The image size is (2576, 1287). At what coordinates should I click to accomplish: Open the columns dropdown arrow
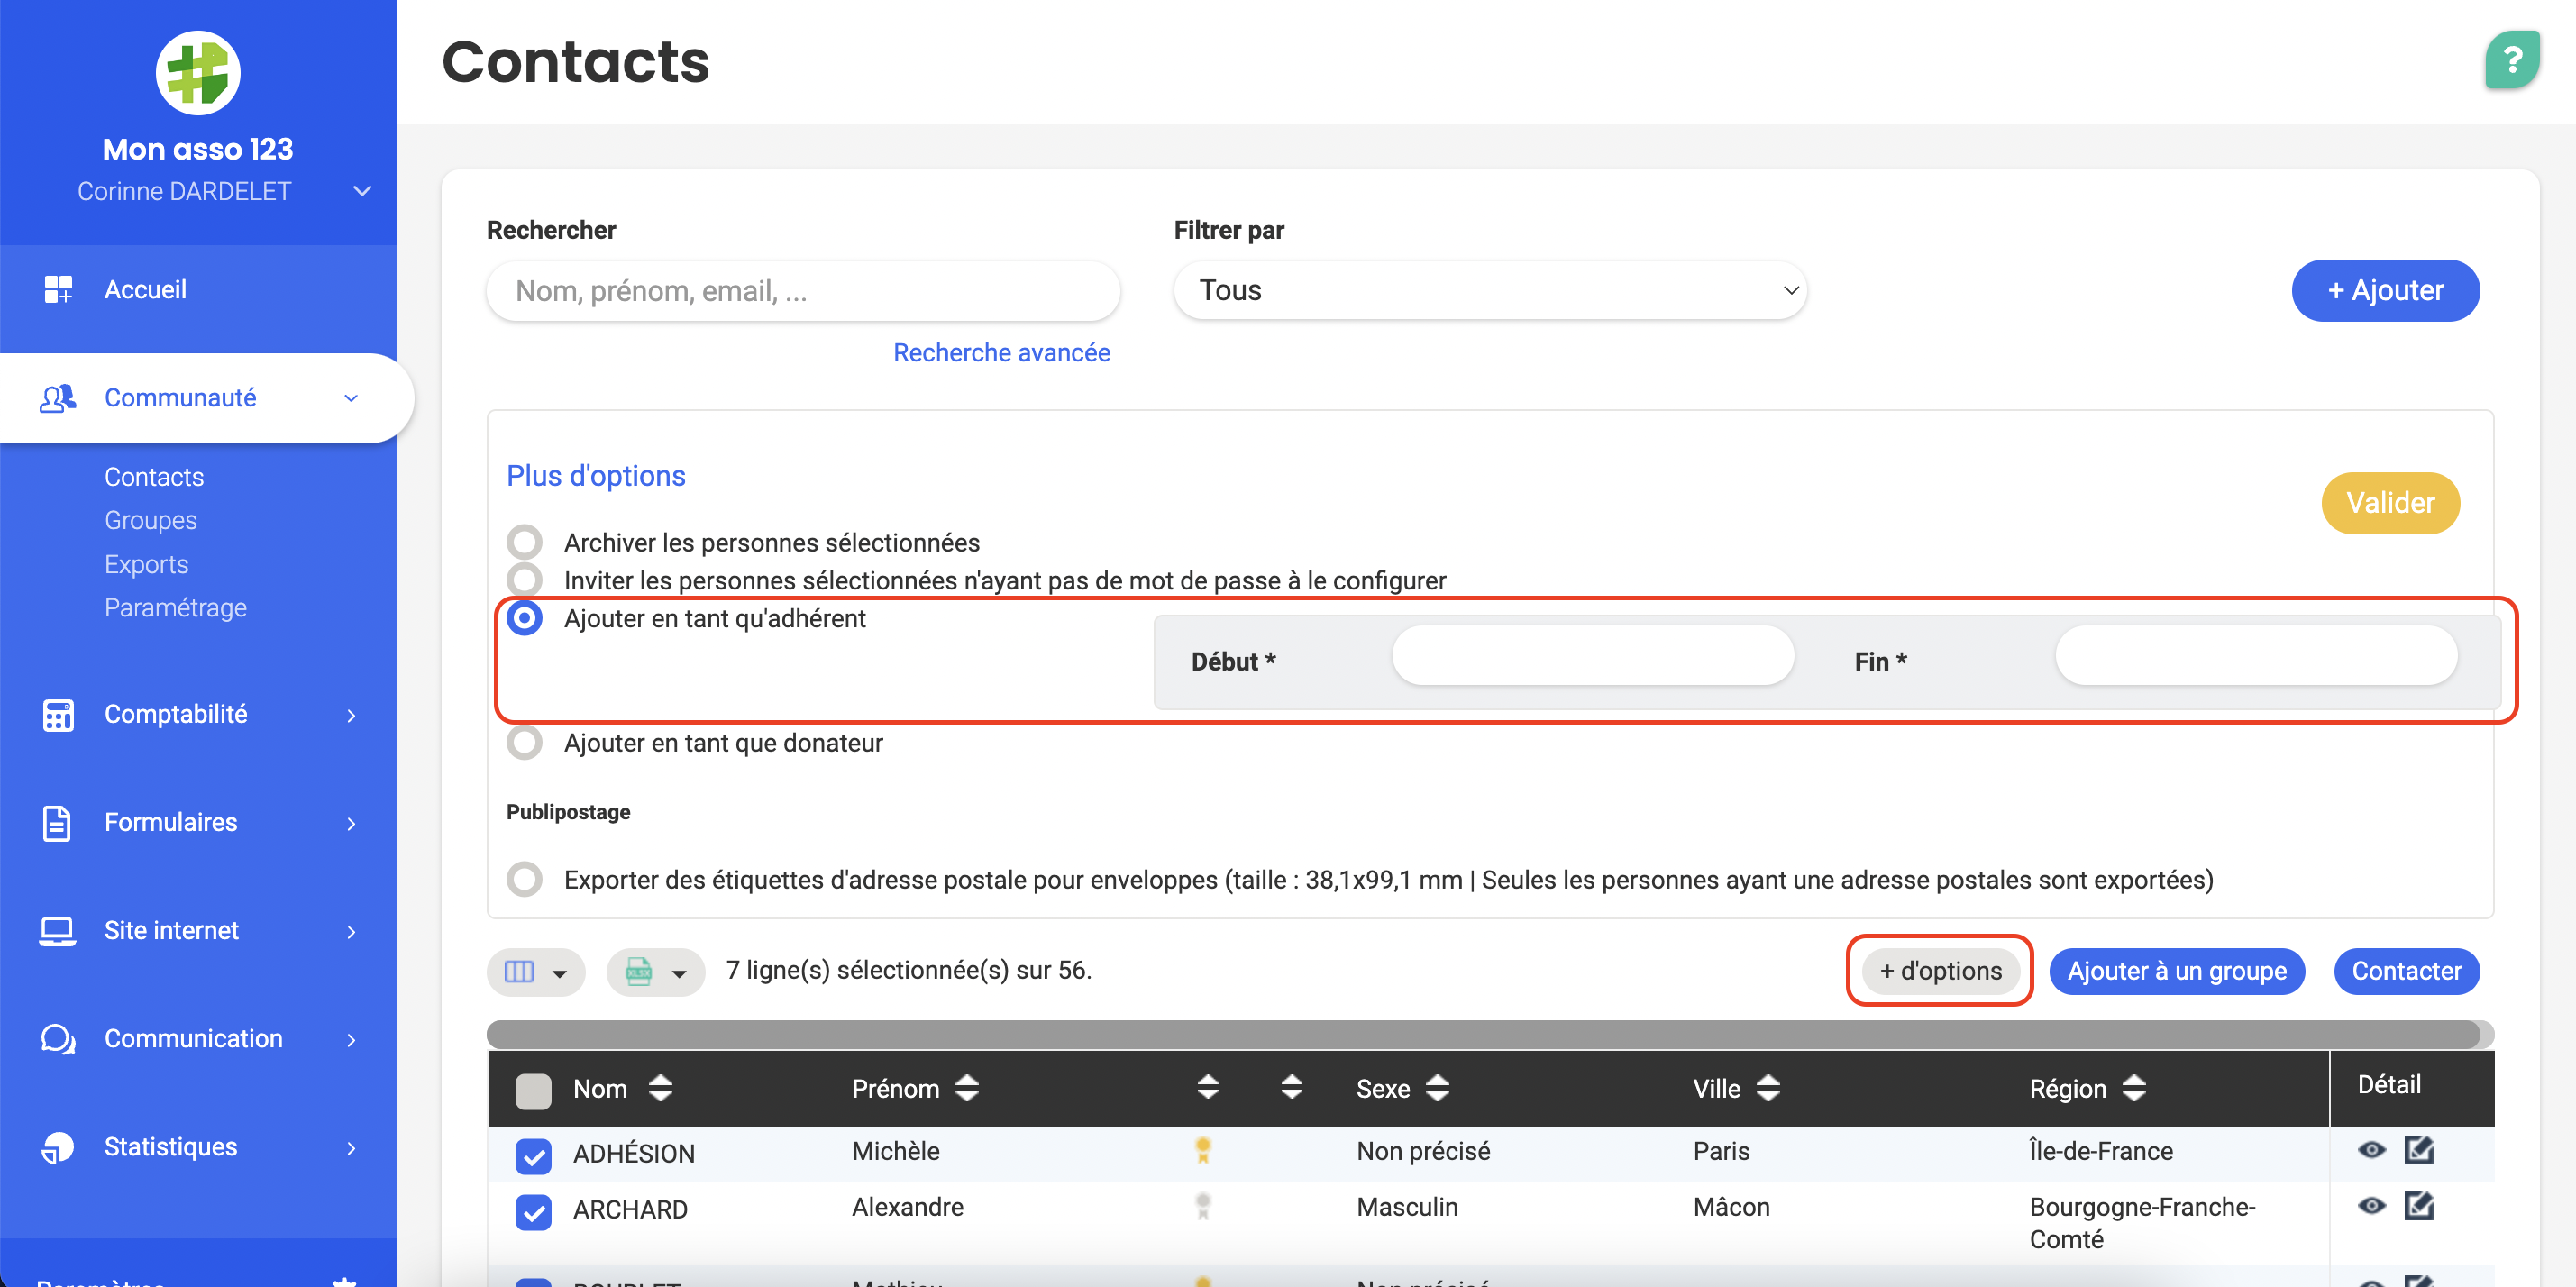pyautogui.click(x=560, y=973)
